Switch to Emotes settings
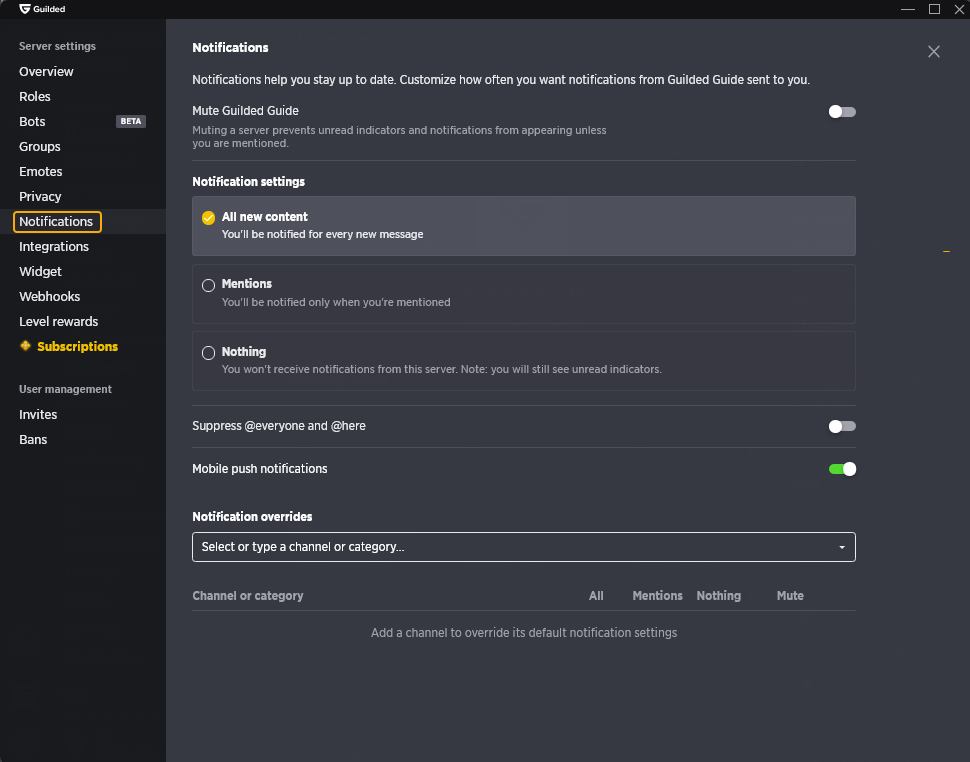The height and width of the screenshot is (762, 970). (x=41, y=171)
